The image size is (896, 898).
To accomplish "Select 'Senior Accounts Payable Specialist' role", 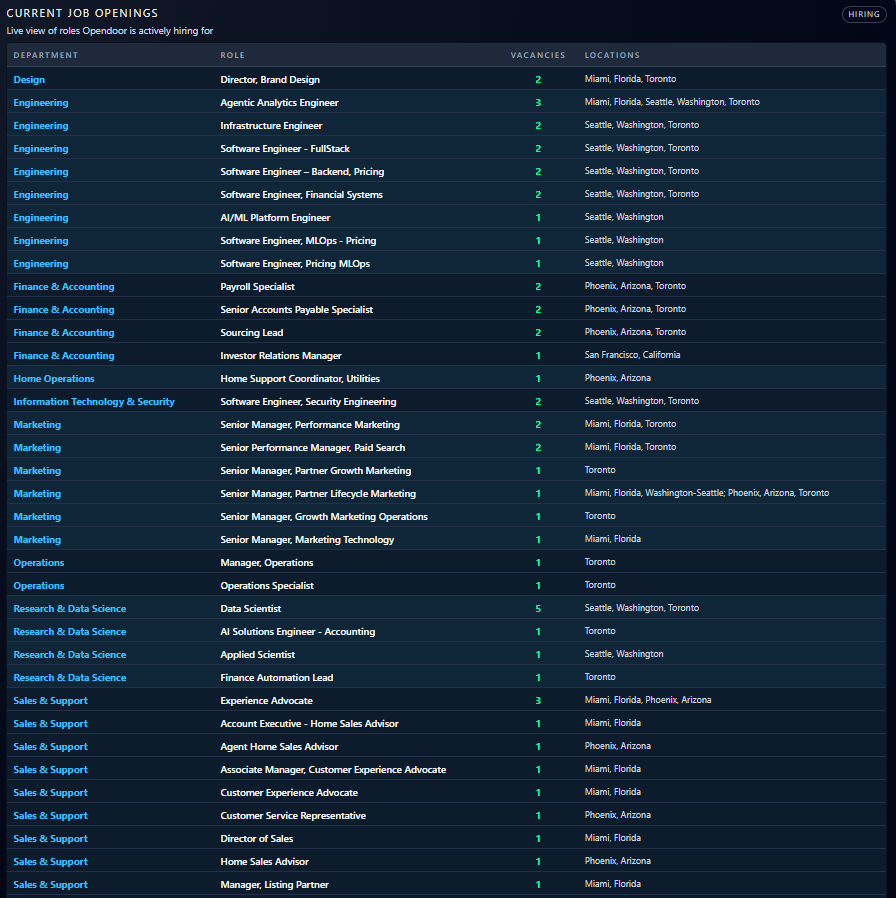I will (297, 309).
